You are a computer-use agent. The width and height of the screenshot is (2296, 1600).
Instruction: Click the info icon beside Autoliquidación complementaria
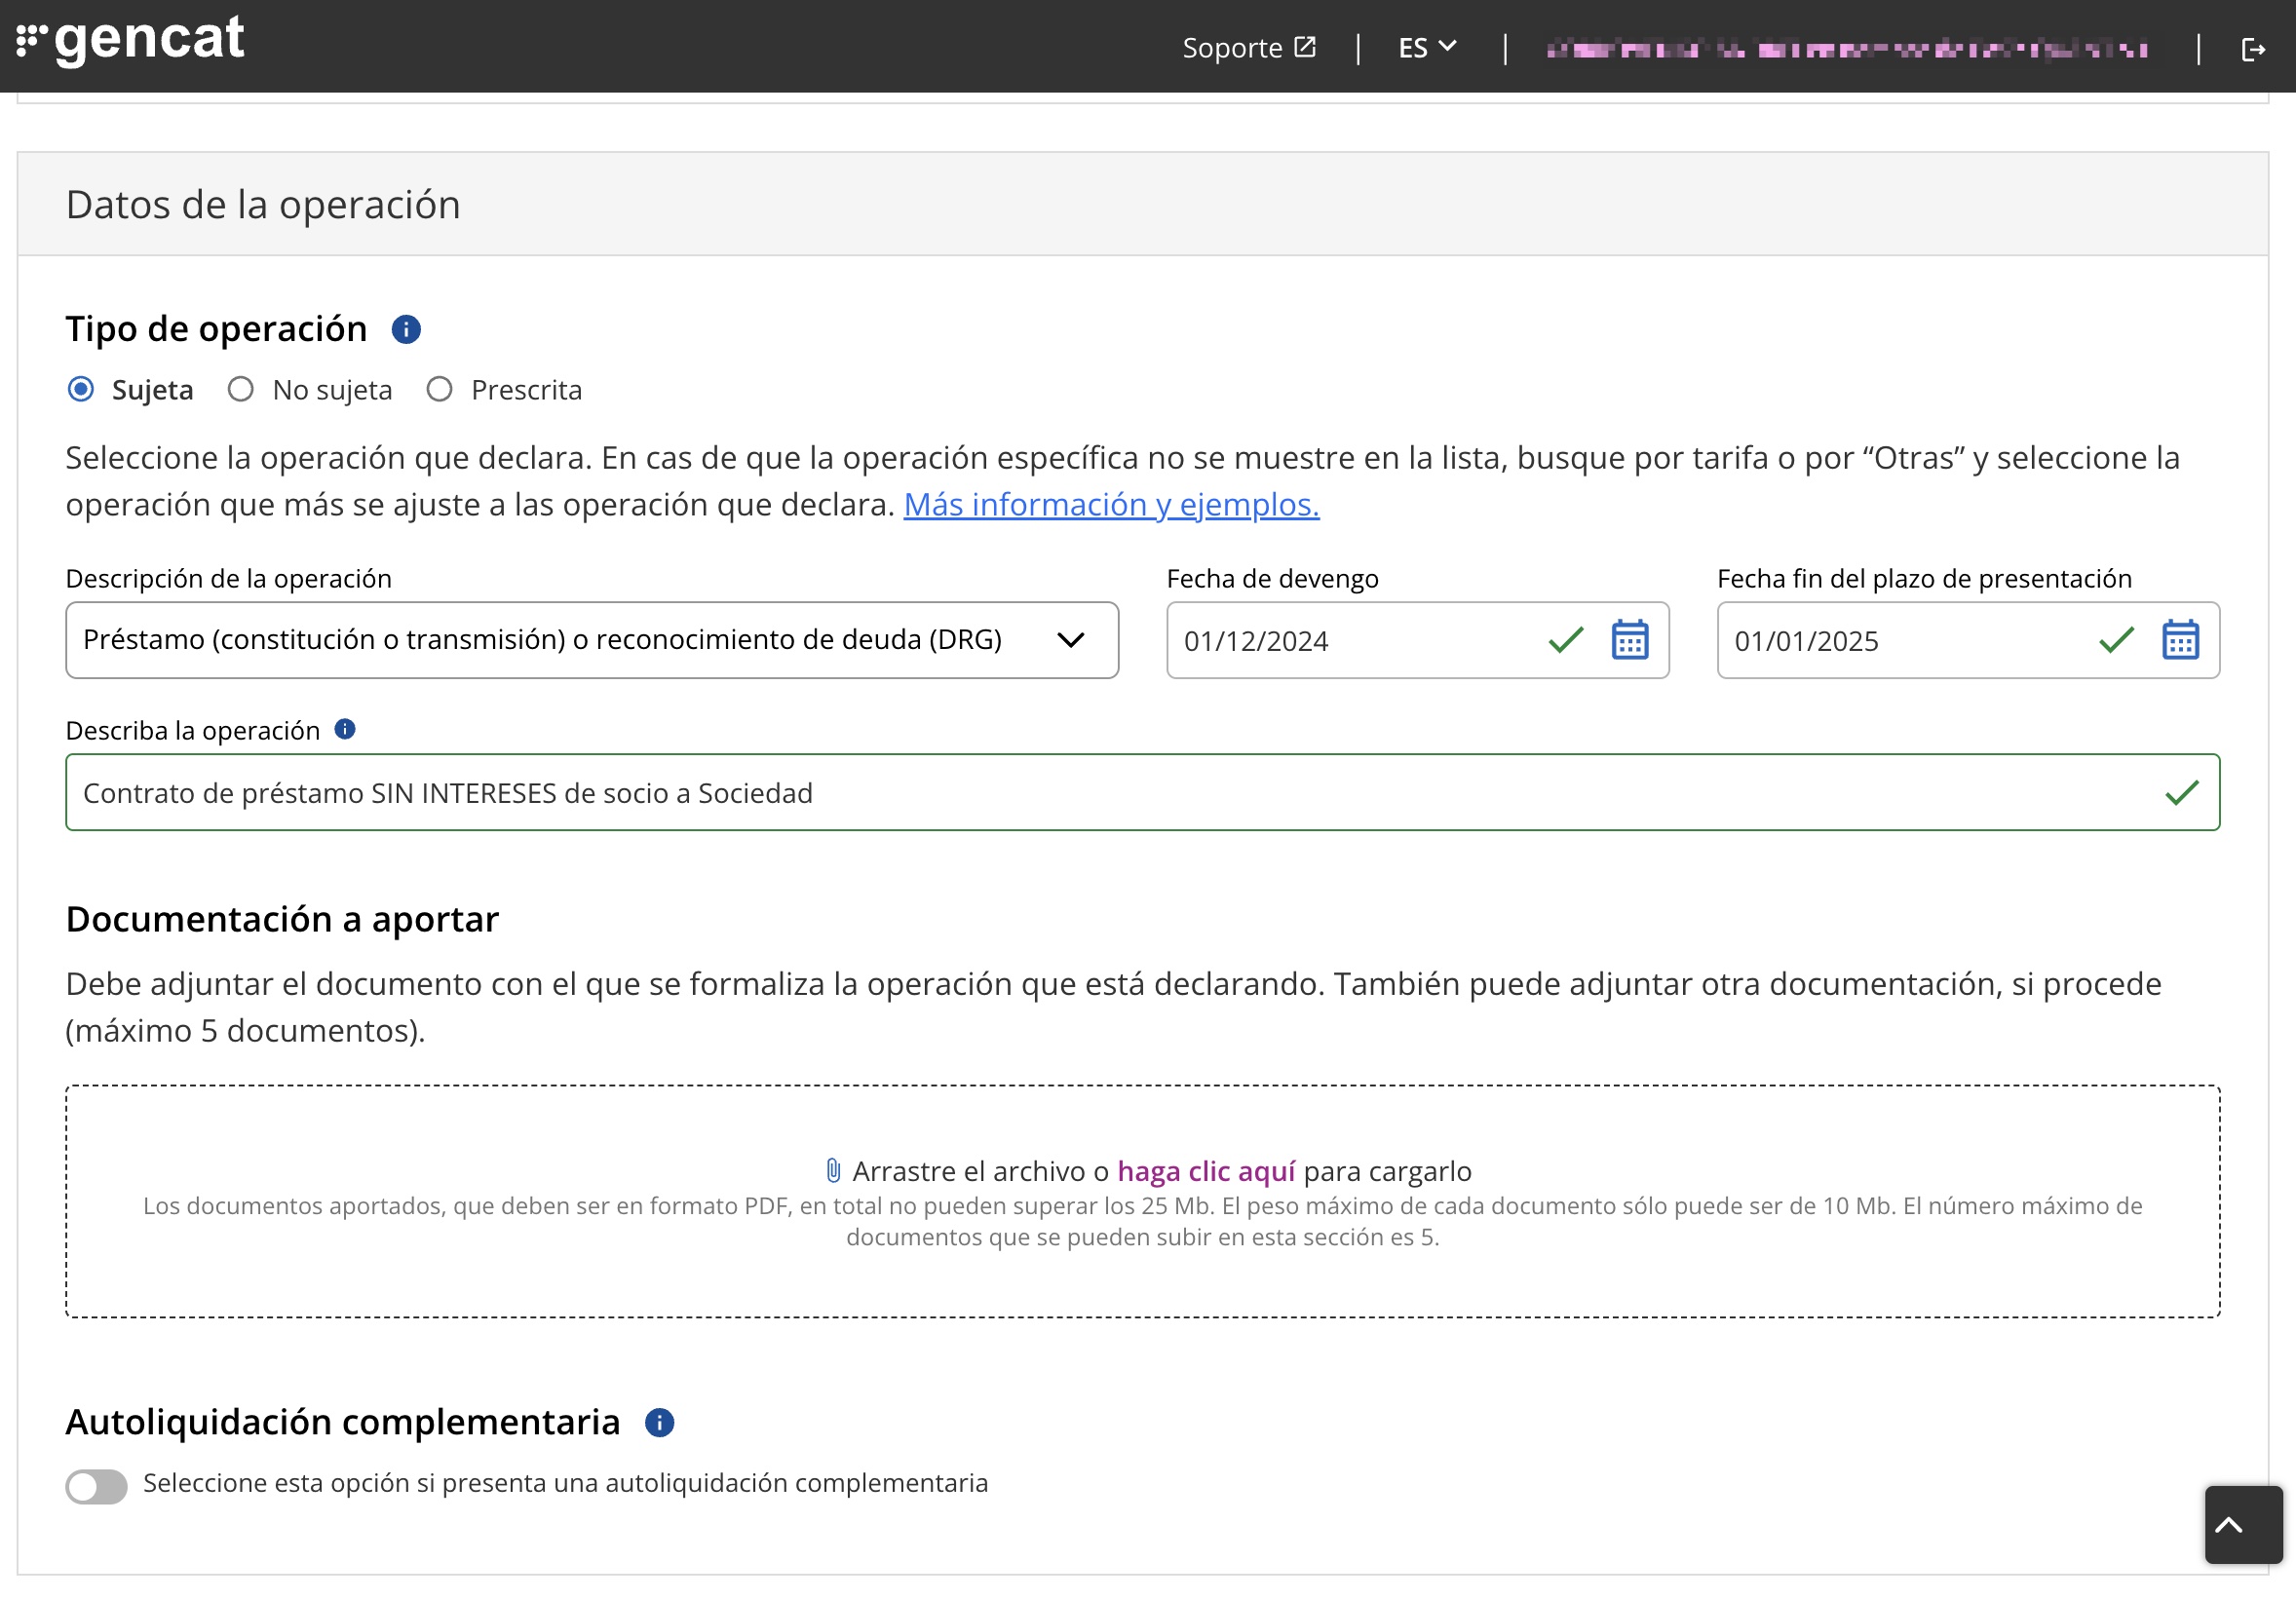point(659,1422)
